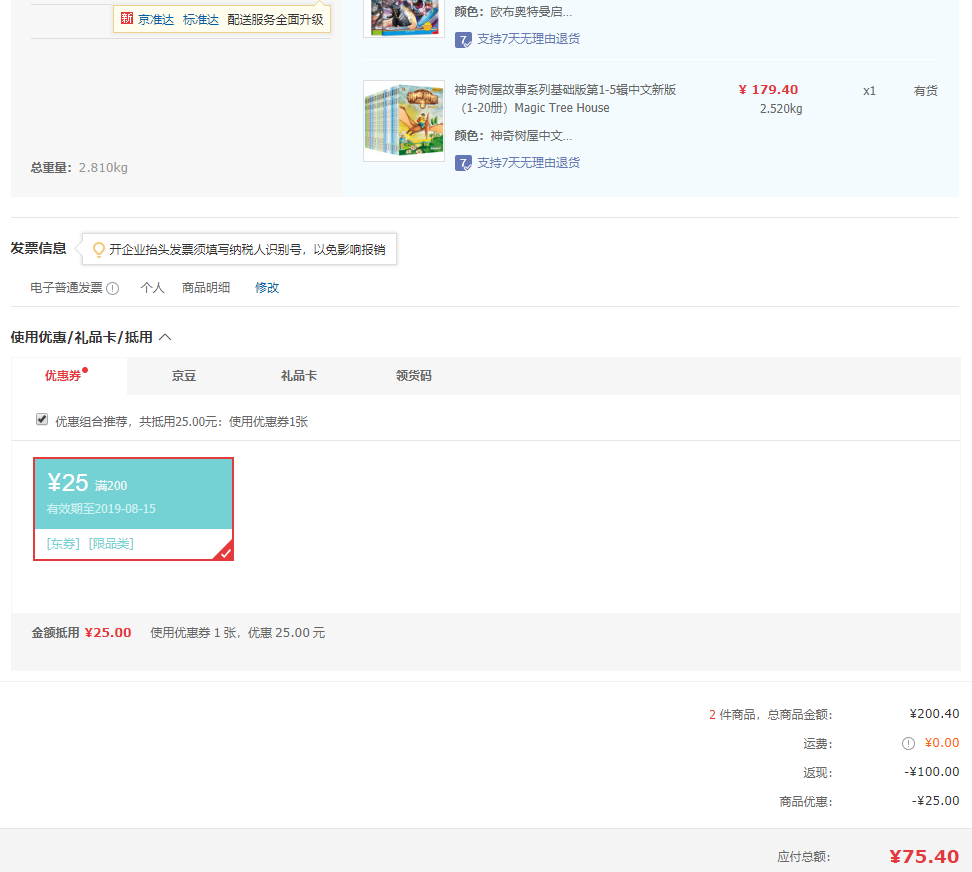Click 使用优惠券 1 张，优惠 25.00 元 summary
Screen dimensions: 972x872
237,633
